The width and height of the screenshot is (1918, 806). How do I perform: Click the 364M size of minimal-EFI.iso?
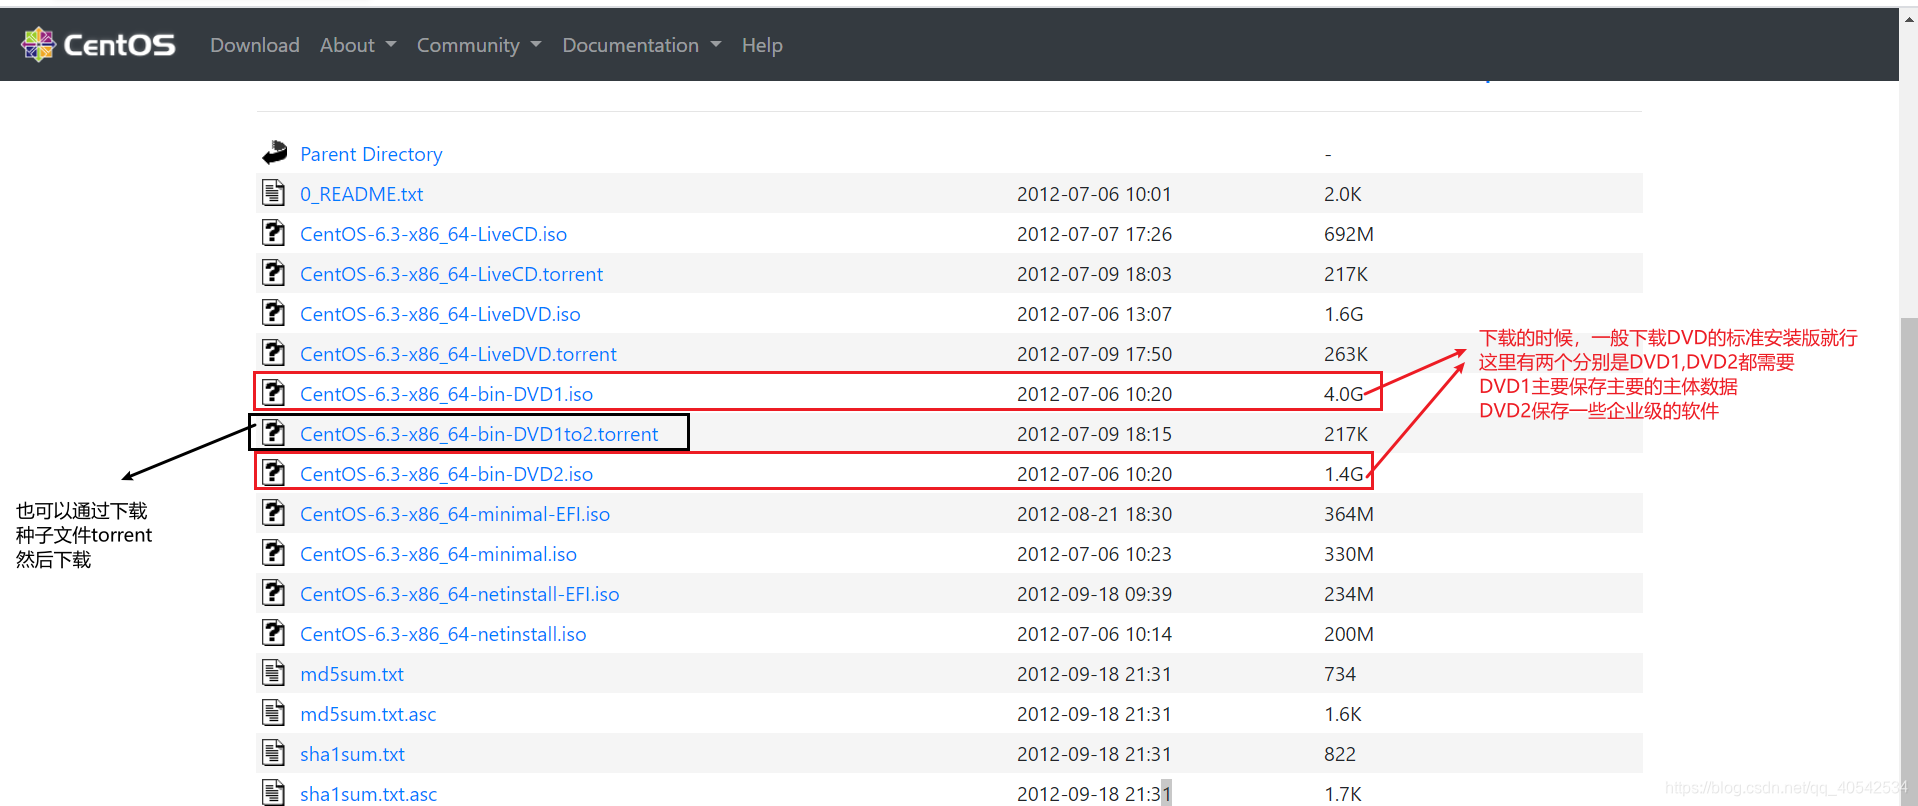coord(1349,514)
